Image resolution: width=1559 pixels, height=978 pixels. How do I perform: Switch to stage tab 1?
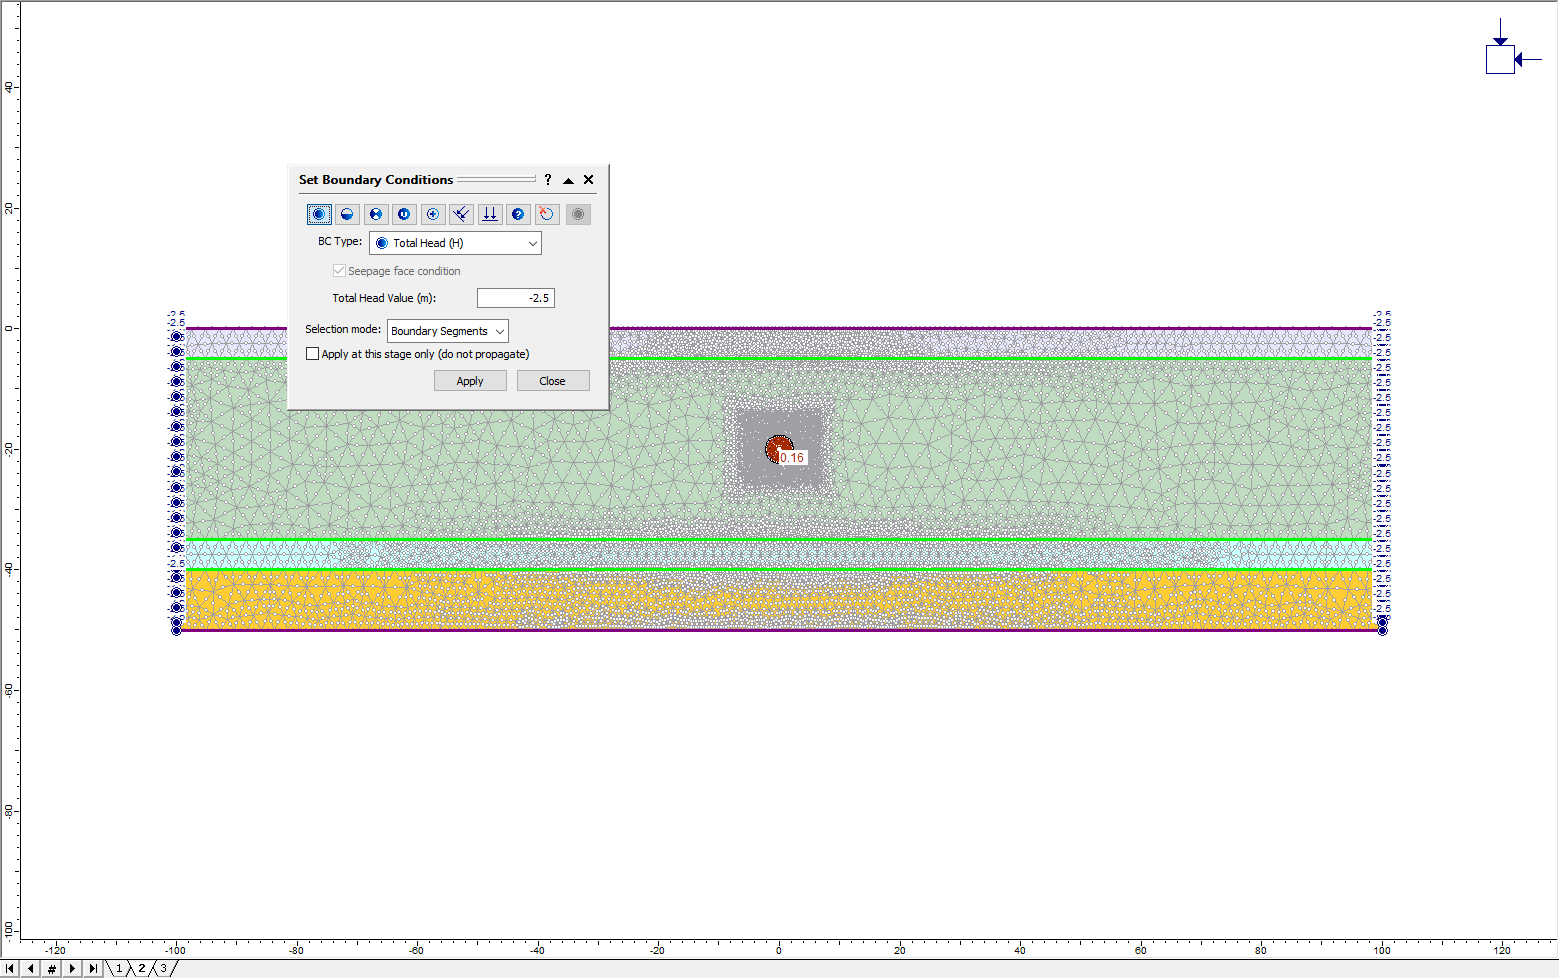click(118, 968)
